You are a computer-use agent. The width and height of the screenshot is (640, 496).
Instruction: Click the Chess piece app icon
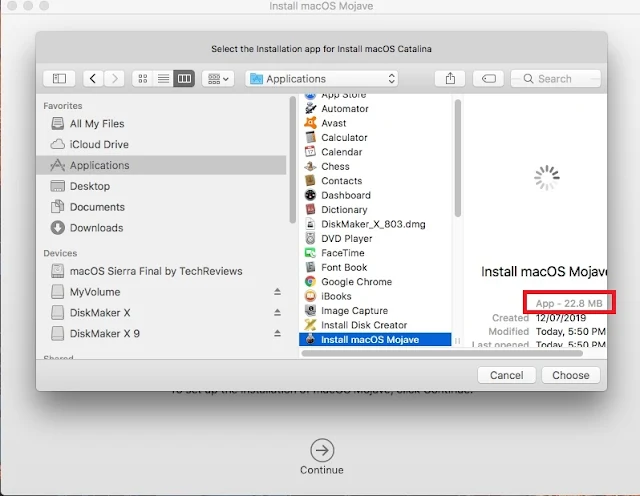310,167
